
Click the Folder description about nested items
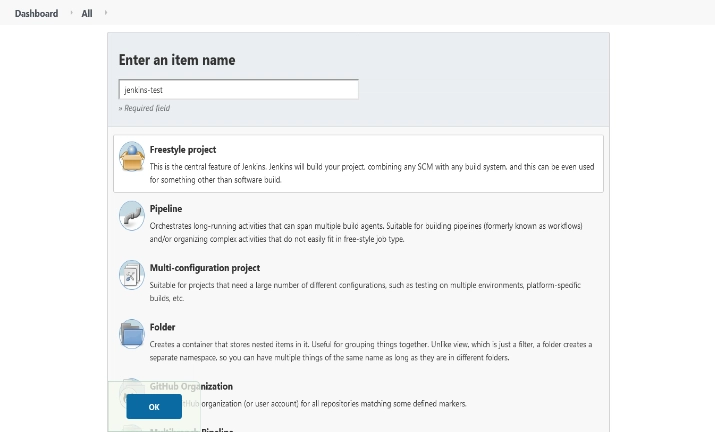click(371, 351)
